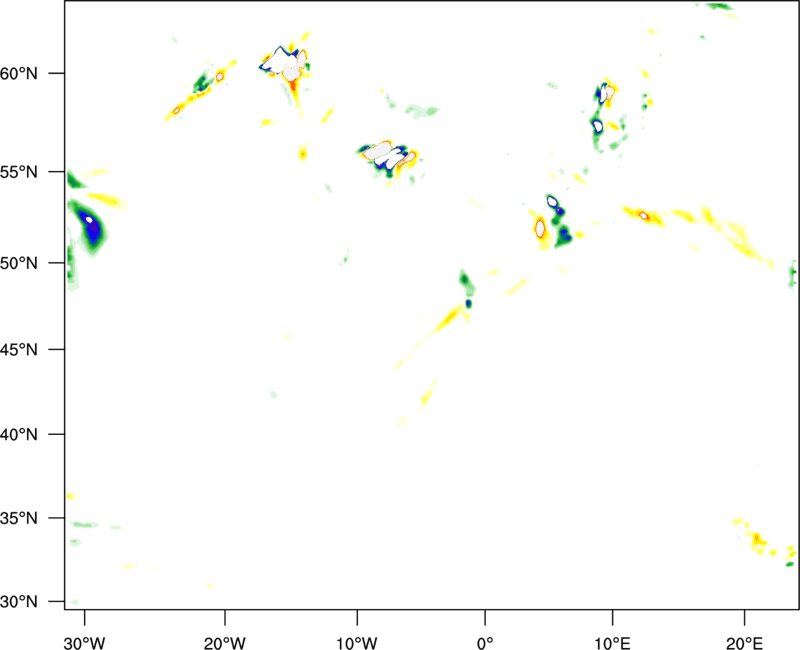The width and height of the screenshot is (800, 650).
Task: Click the 30°W longitude label
Action: click(85, 643)
